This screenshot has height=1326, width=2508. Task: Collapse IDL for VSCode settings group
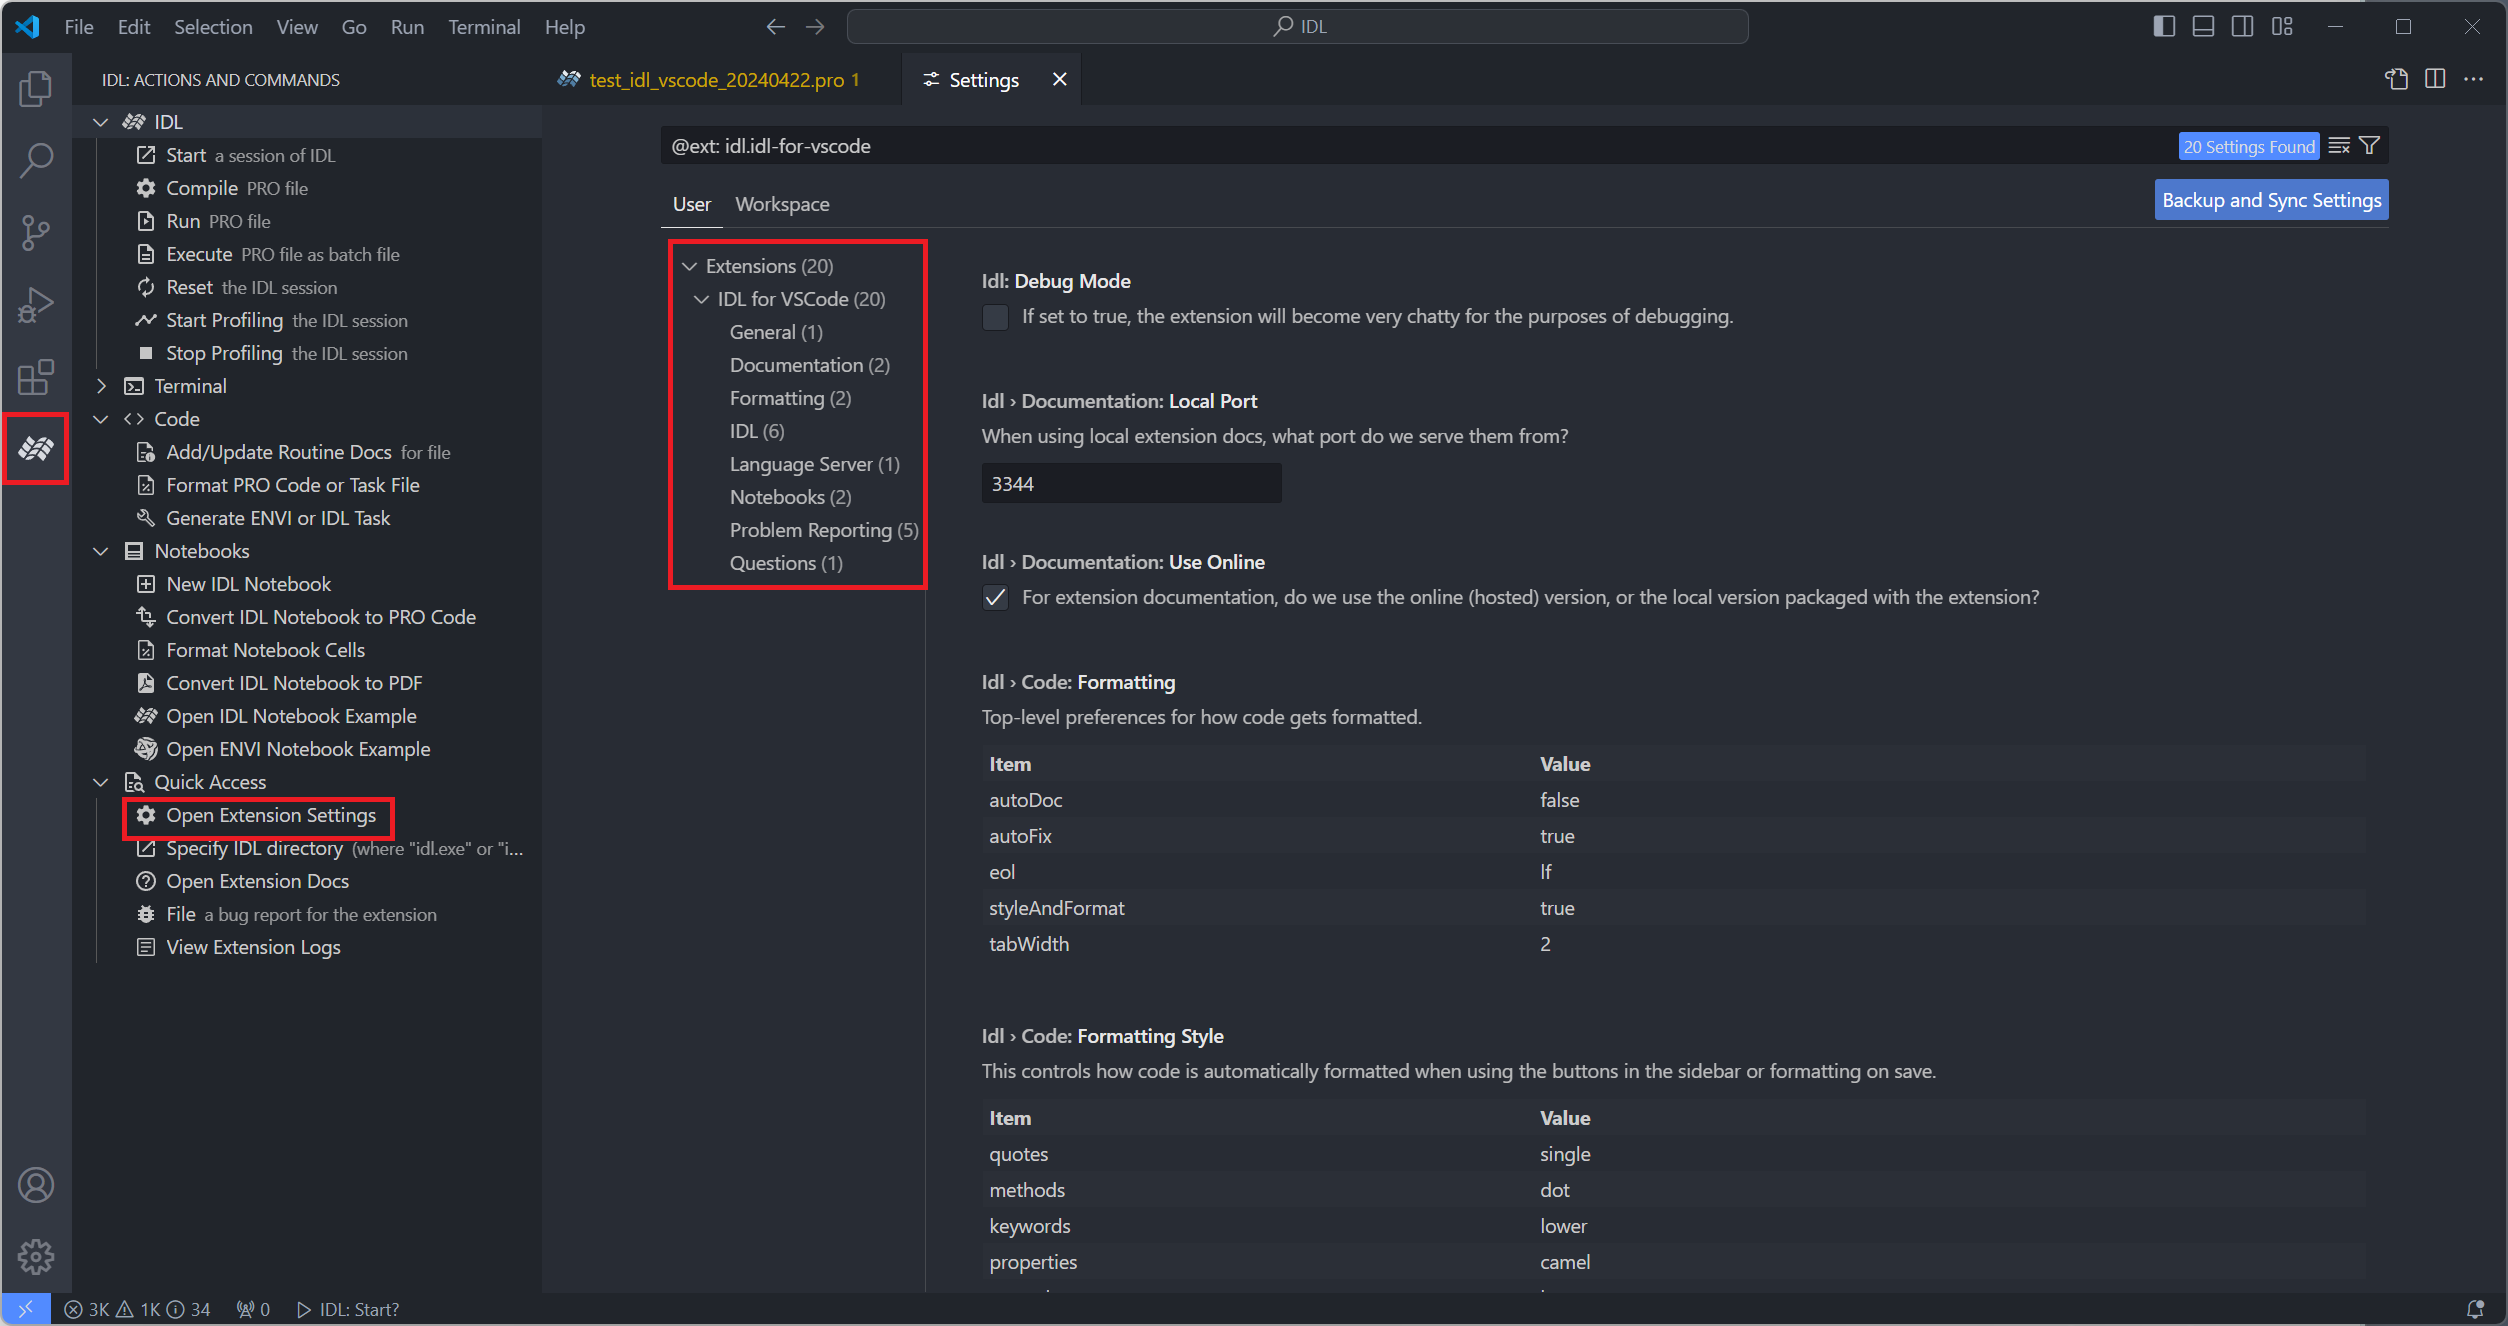click(x=701, y=299)
